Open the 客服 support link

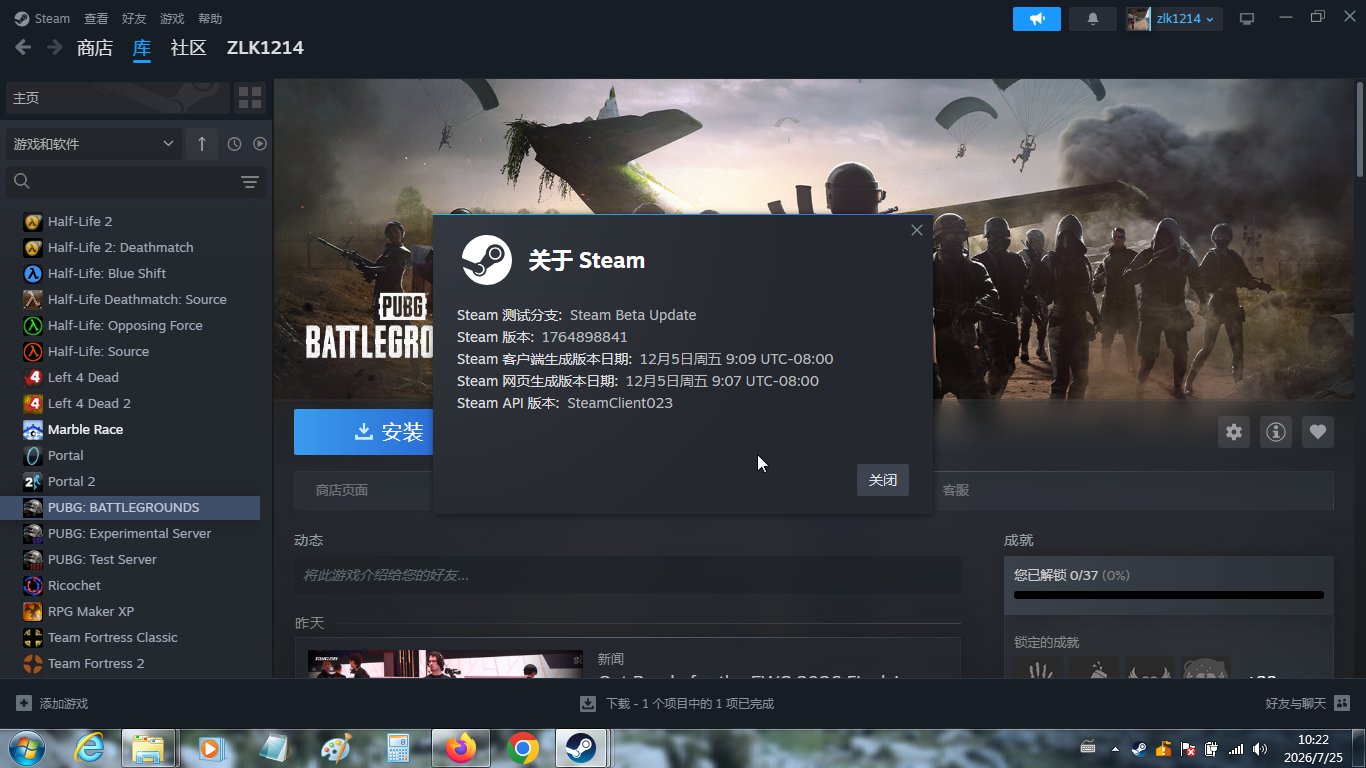[x=956, y=490]
